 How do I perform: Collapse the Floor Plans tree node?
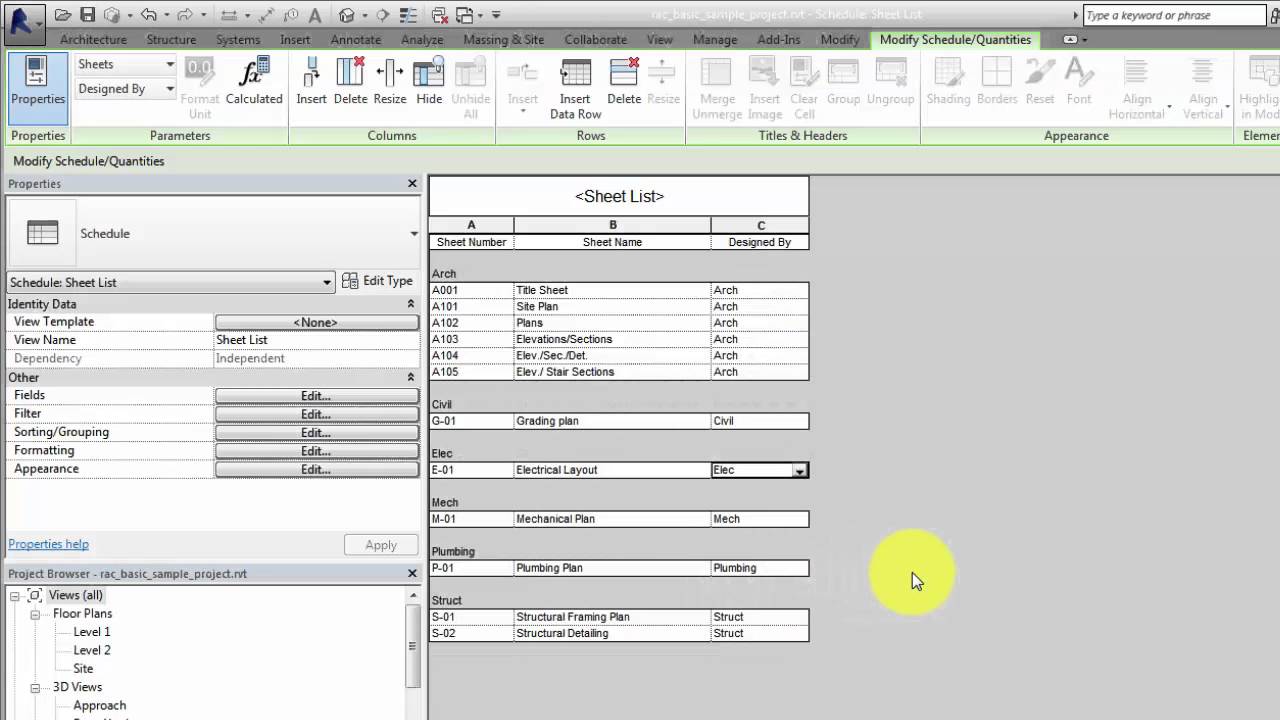(34, 614)
